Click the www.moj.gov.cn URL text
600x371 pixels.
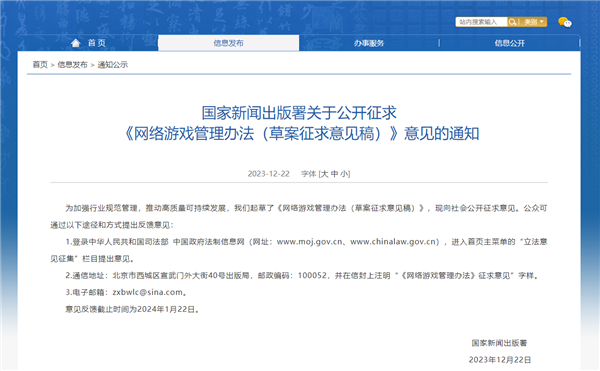pyautogui.click(x=310, y=242)
